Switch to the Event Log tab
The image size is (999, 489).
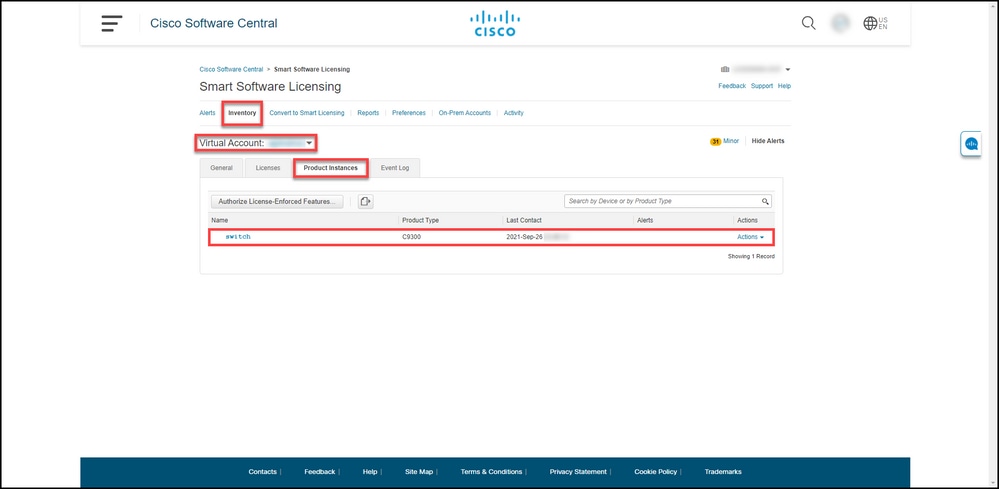[x=395, y=168]
